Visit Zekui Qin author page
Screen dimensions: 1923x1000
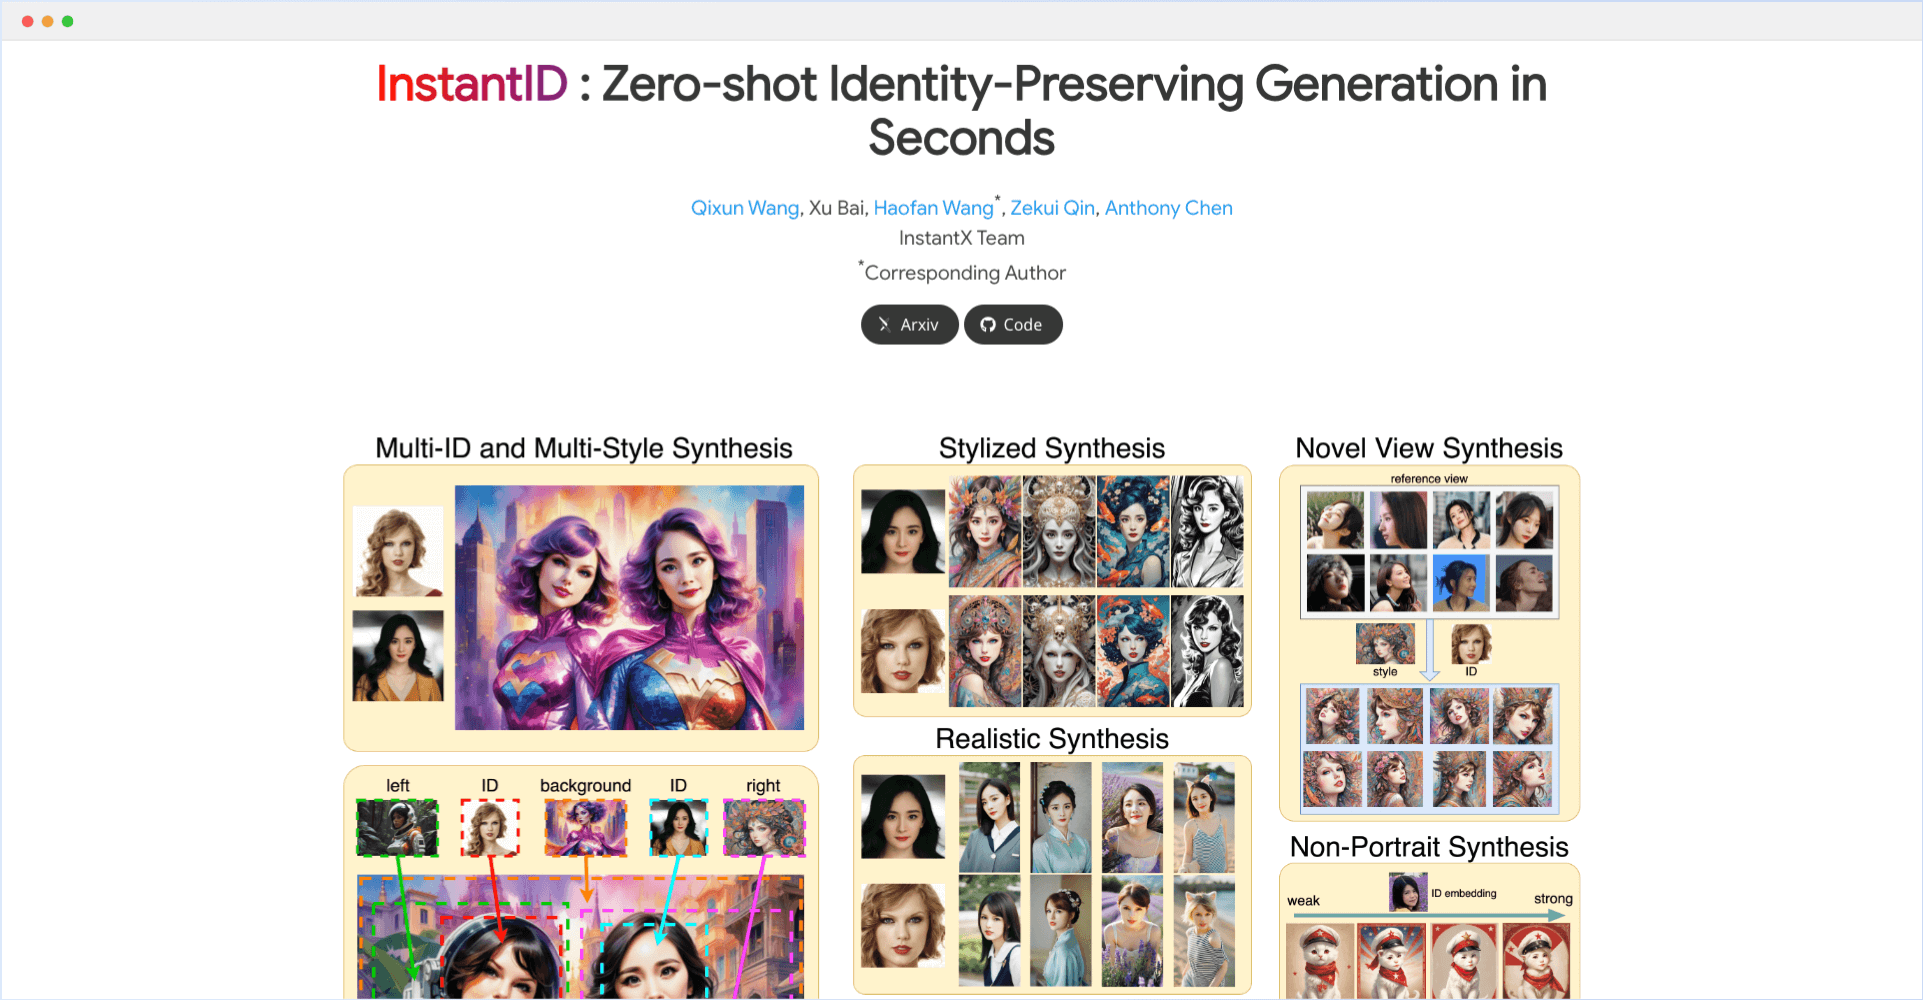[x=1052, y=208]
